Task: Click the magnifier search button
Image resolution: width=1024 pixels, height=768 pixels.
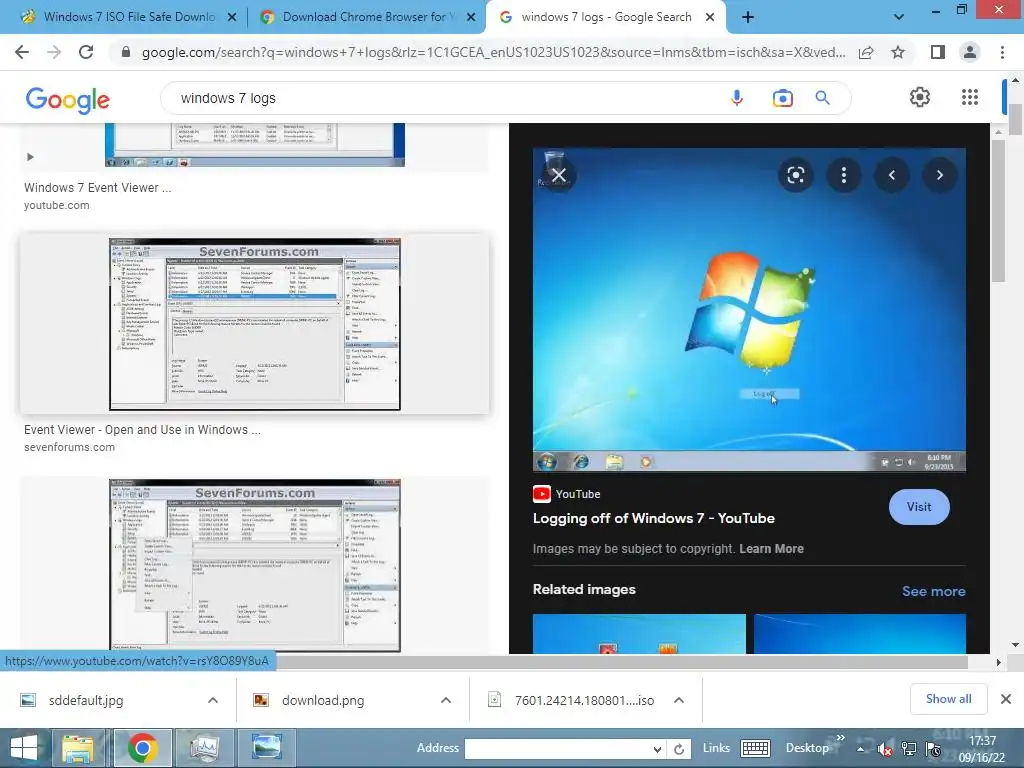Action: pos(822,98)
